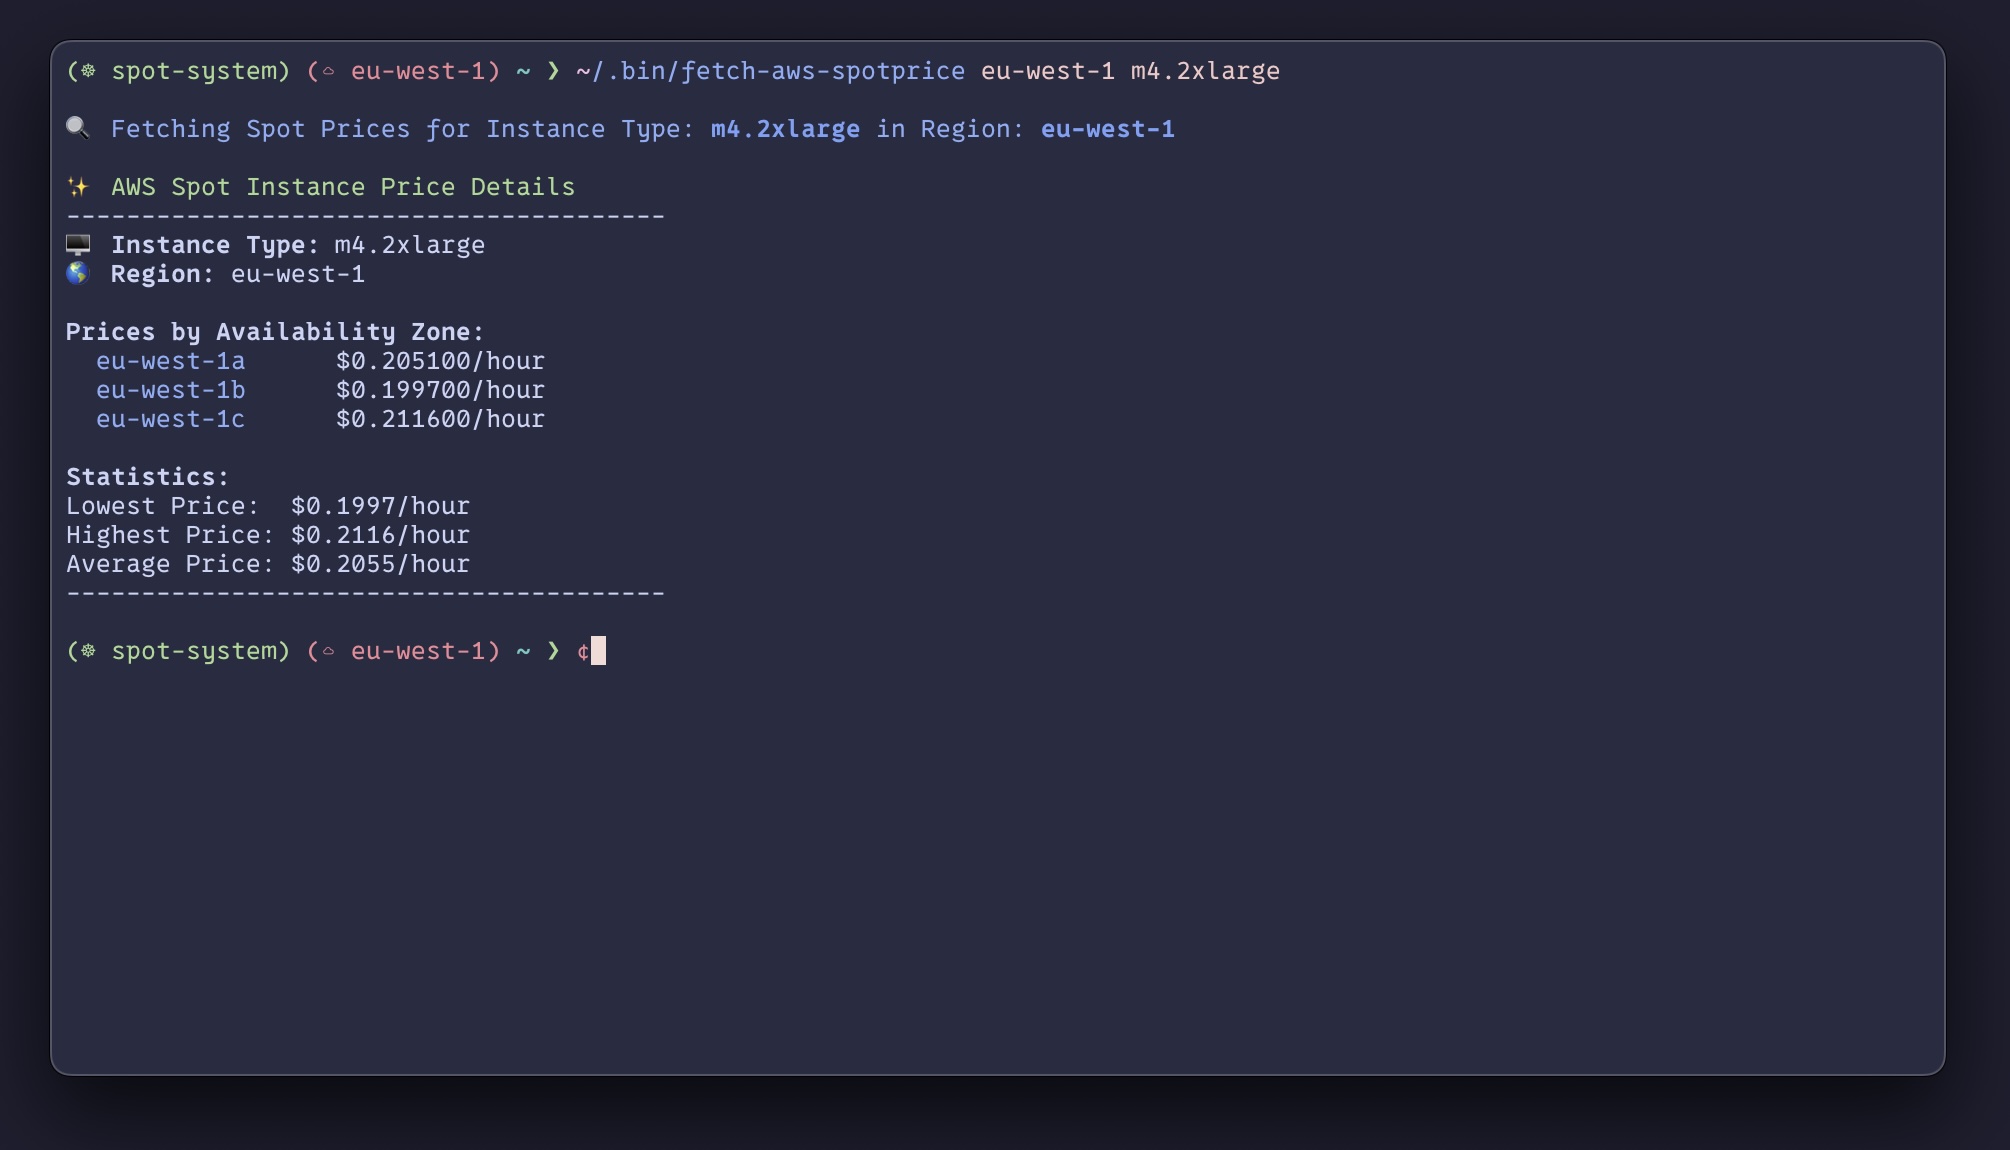This screenshot has height=1150, width=2010.
Task: Click the Statistics heading
Action: tap(148, 477)
